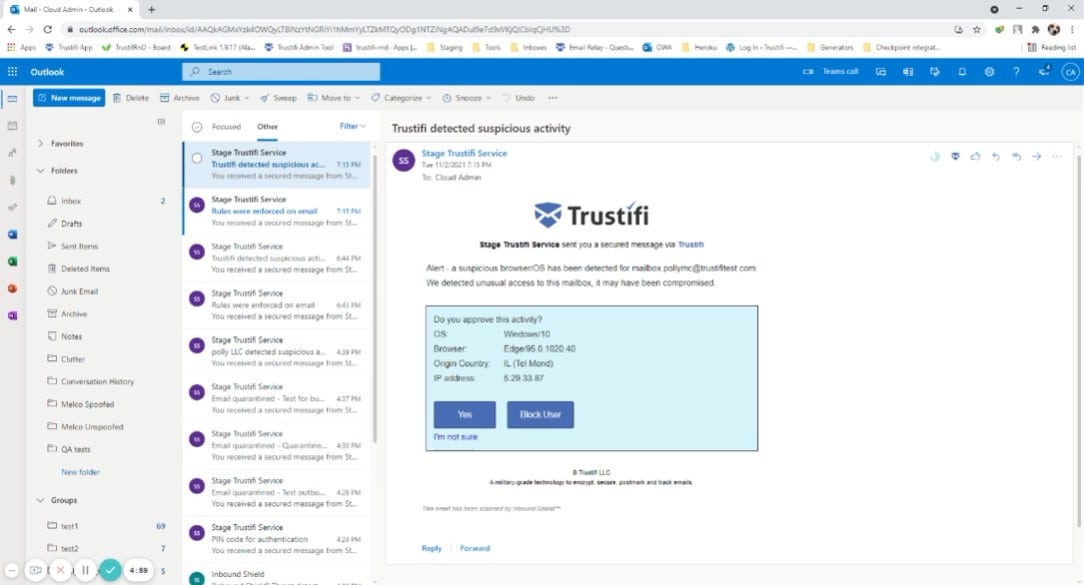Click the Trustifi link in email body
This screenshot has height=585, width=1084.
point(691,244)
